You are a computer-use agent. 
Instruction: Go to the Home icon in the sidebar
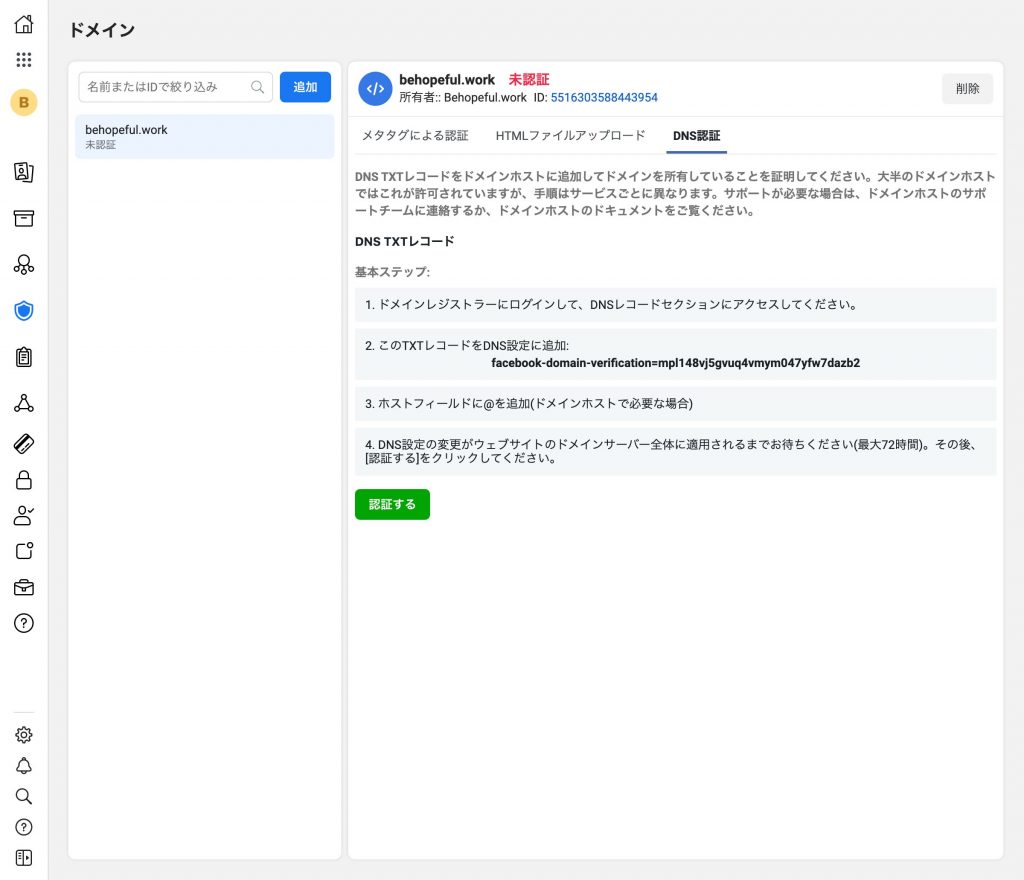24,24
